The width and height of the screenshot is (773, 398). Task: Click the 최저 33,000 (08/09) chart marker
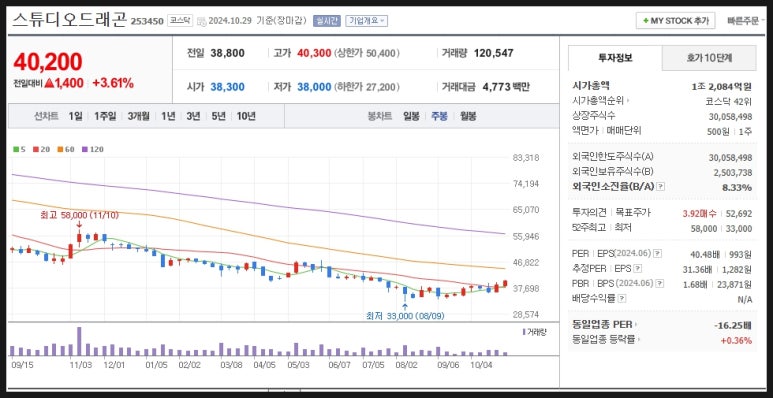405,316
